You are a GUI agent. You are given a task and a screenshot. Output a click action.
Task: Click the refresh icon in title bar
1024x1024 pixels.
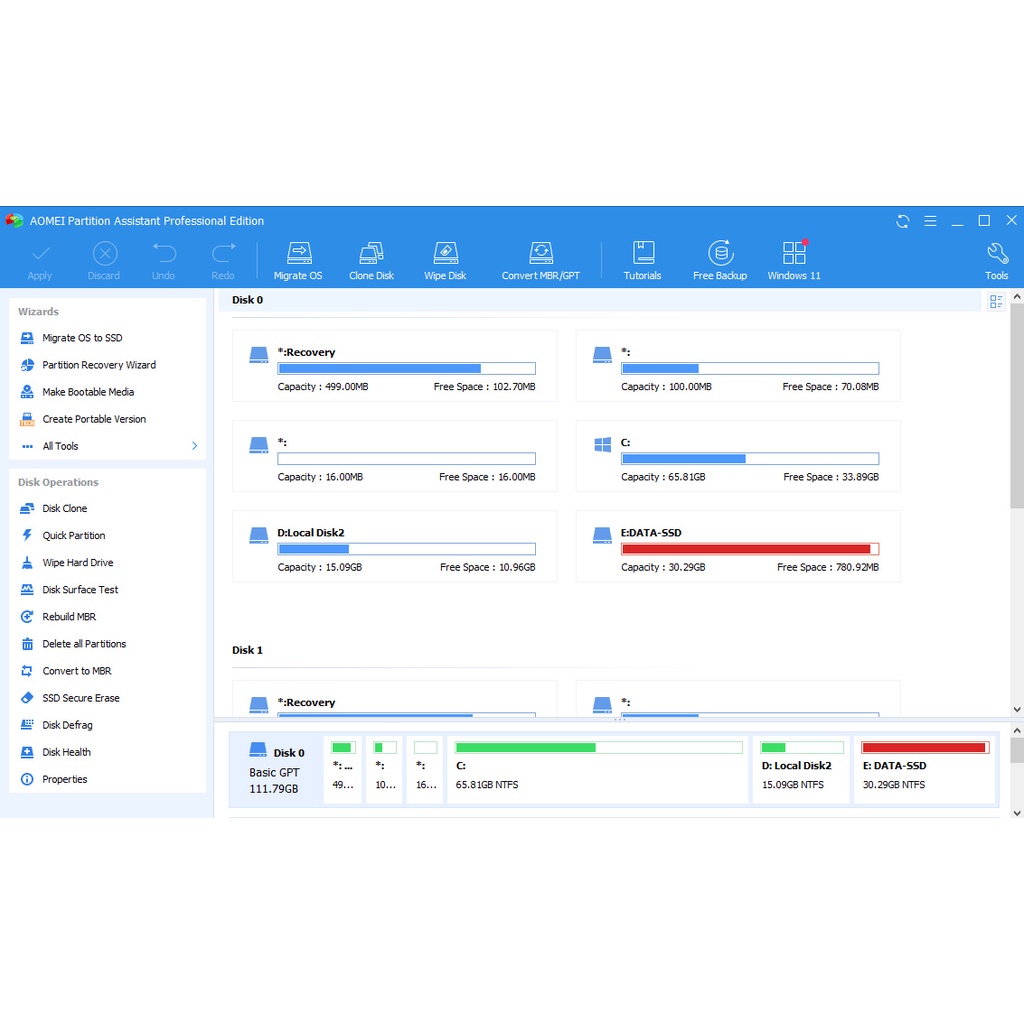point(903,221)
